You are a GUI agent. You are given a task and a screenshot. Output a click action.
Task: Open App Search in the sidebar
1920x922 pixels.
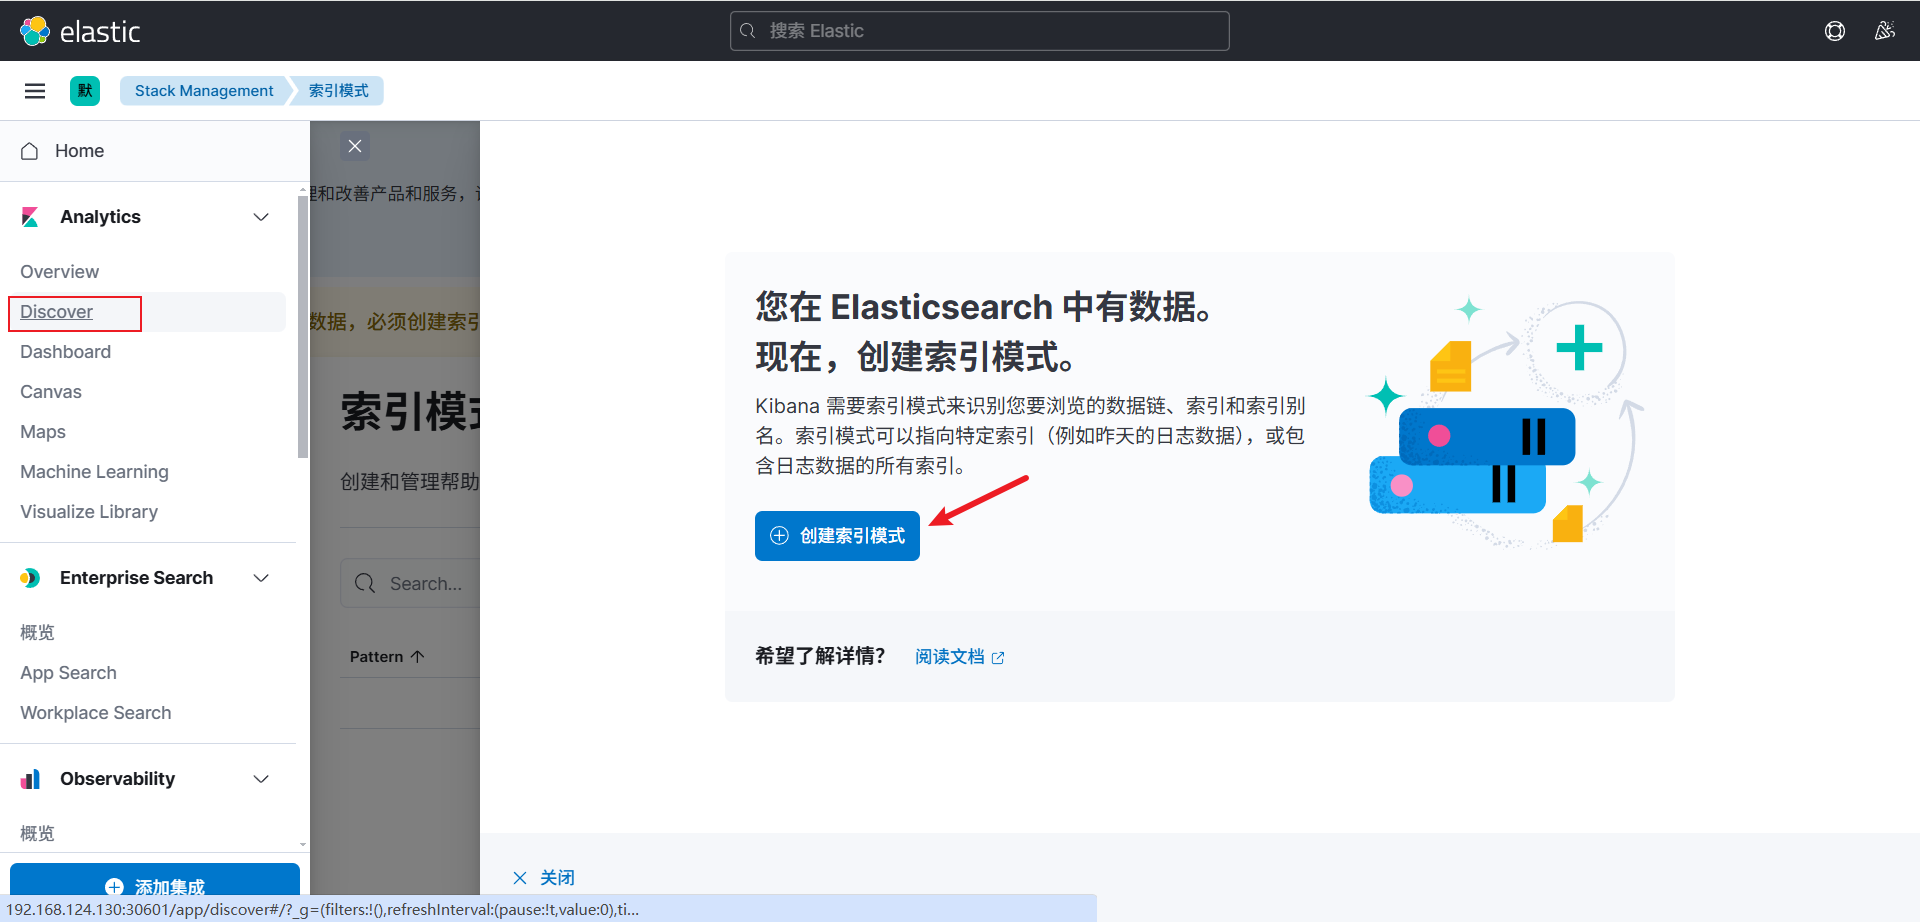[69, 673]
